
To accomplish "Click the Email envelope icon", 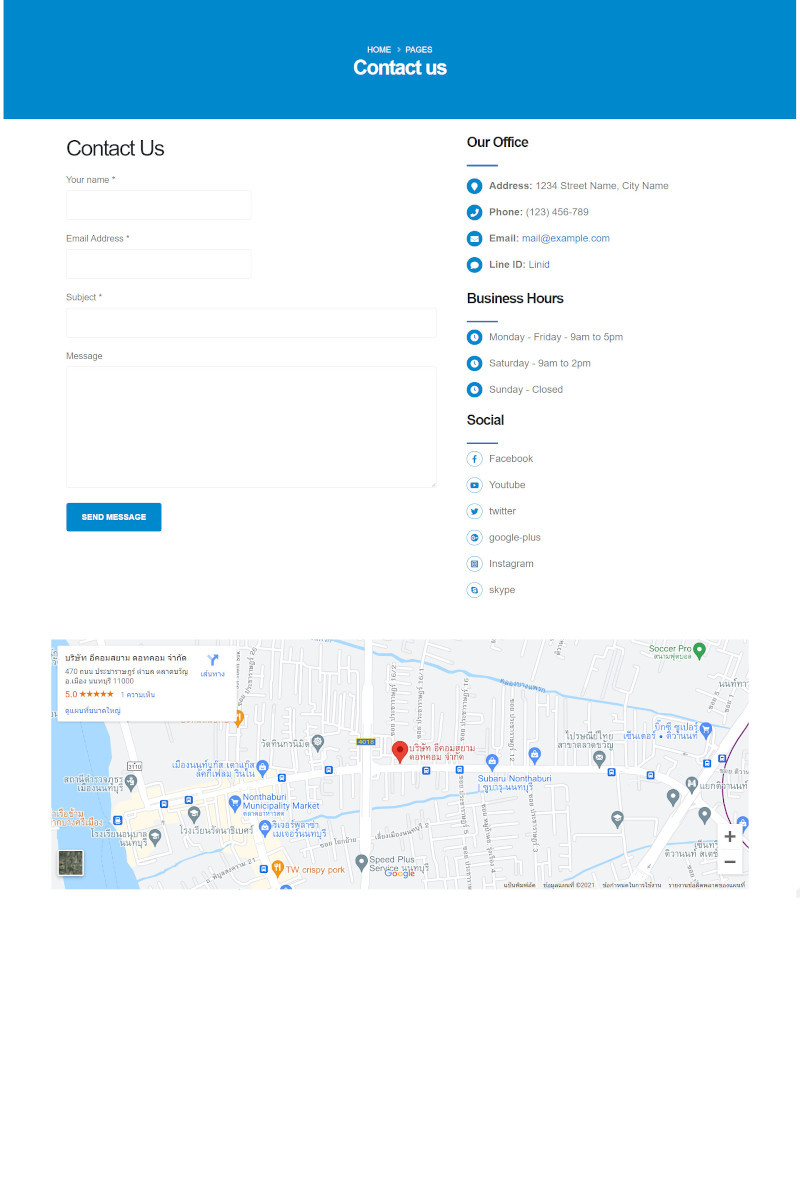I will [x=474, y=239].
